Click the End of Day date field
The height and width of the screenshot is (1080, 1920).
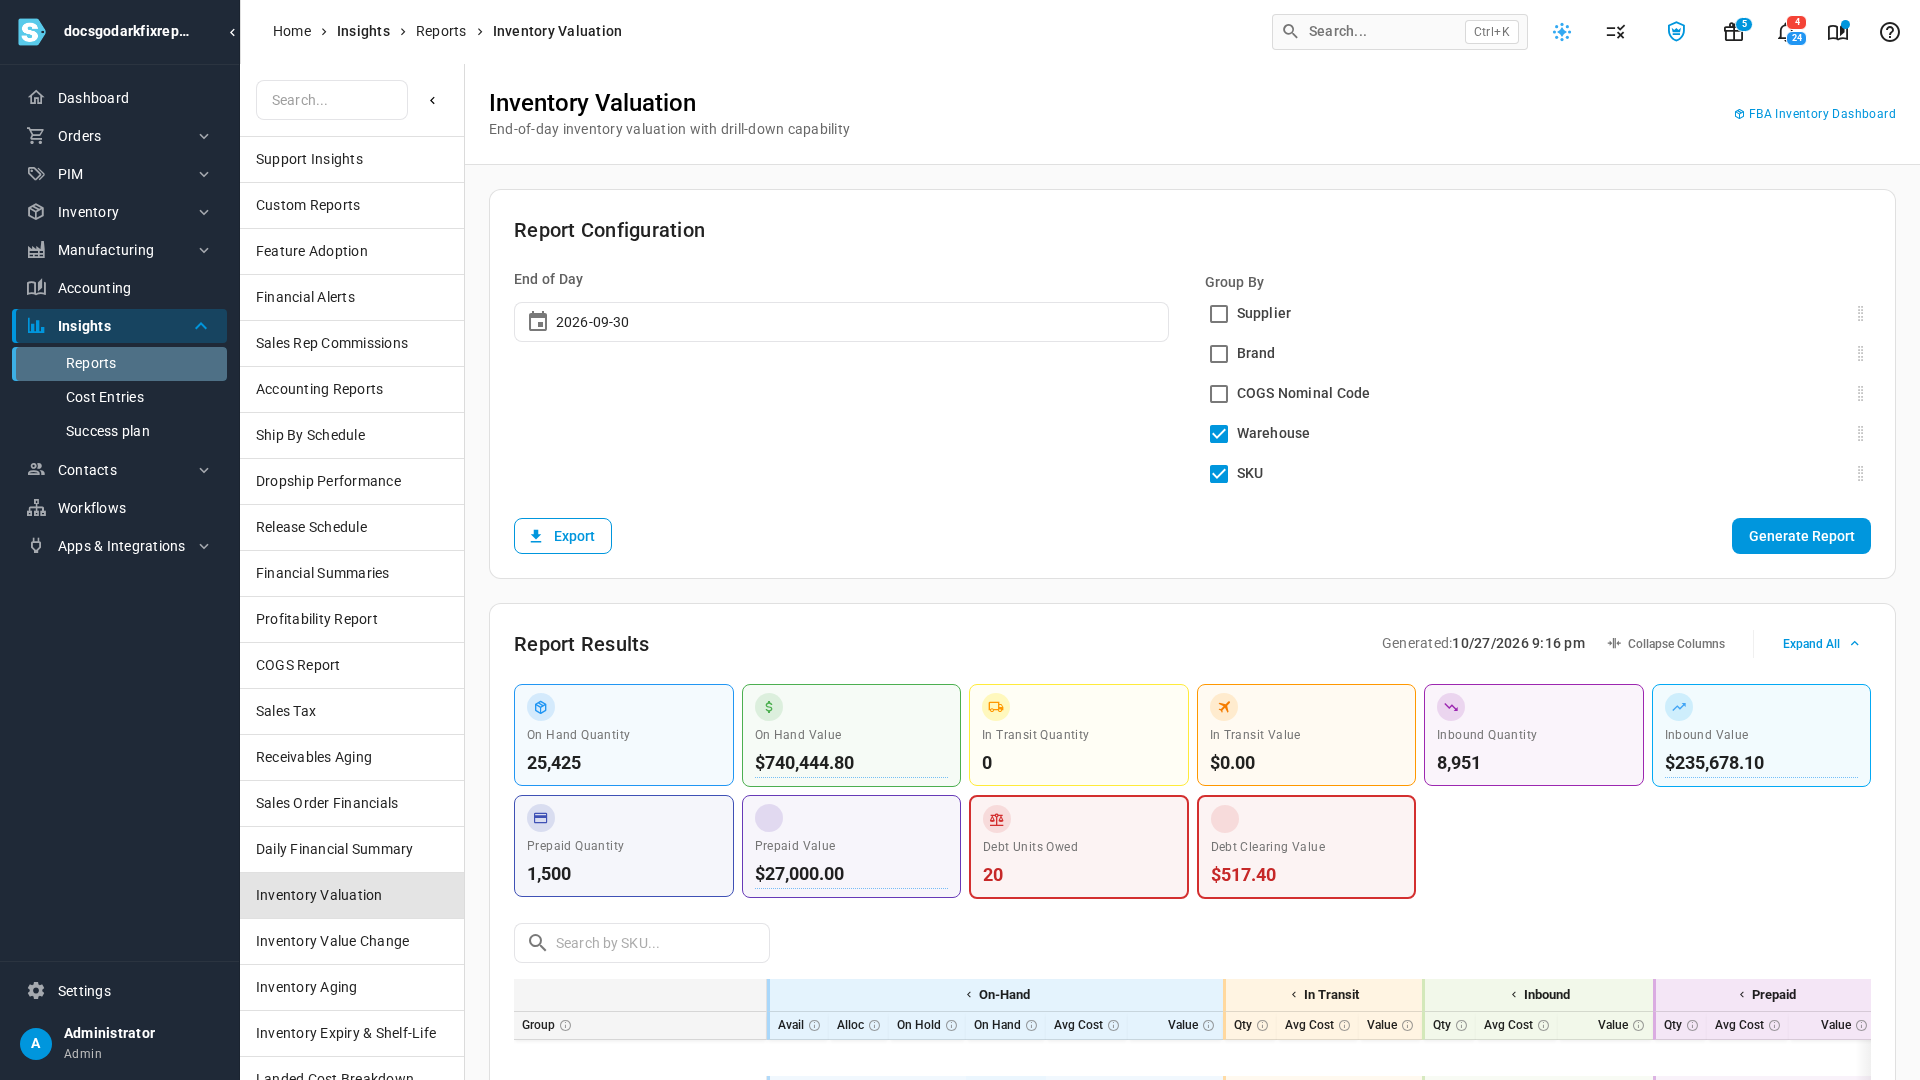tap(841, 322)
